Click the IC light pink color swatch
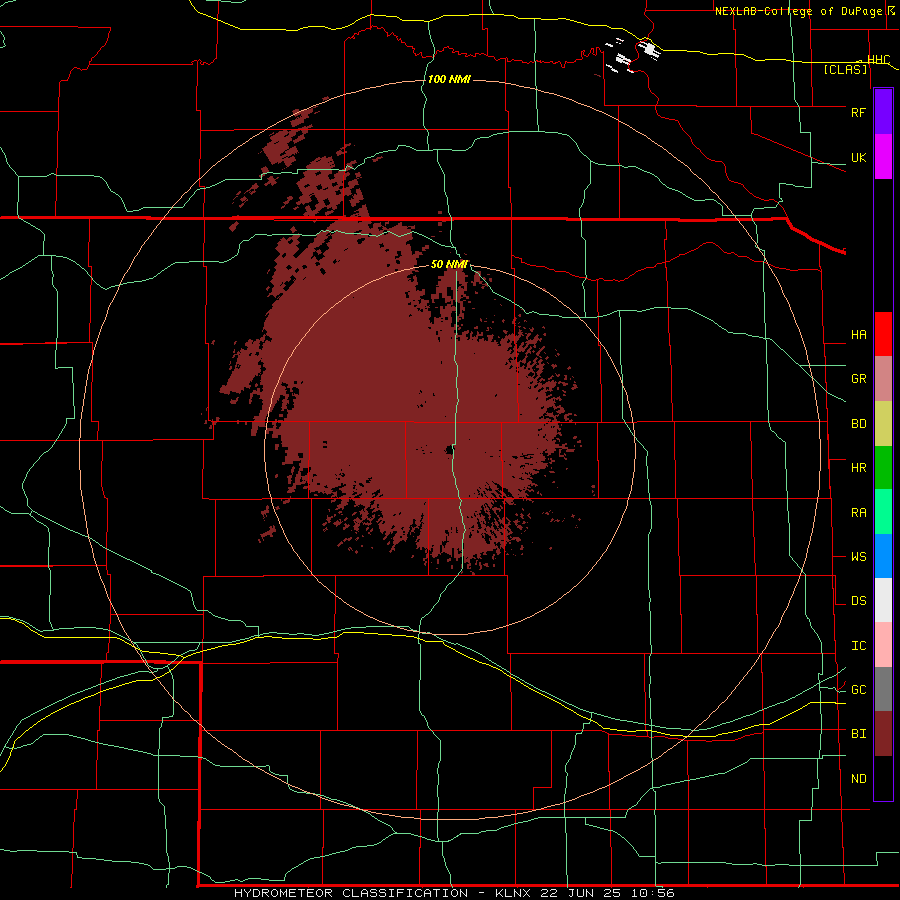Viewport: 900px width, 900px height. [x=883, y=645]
